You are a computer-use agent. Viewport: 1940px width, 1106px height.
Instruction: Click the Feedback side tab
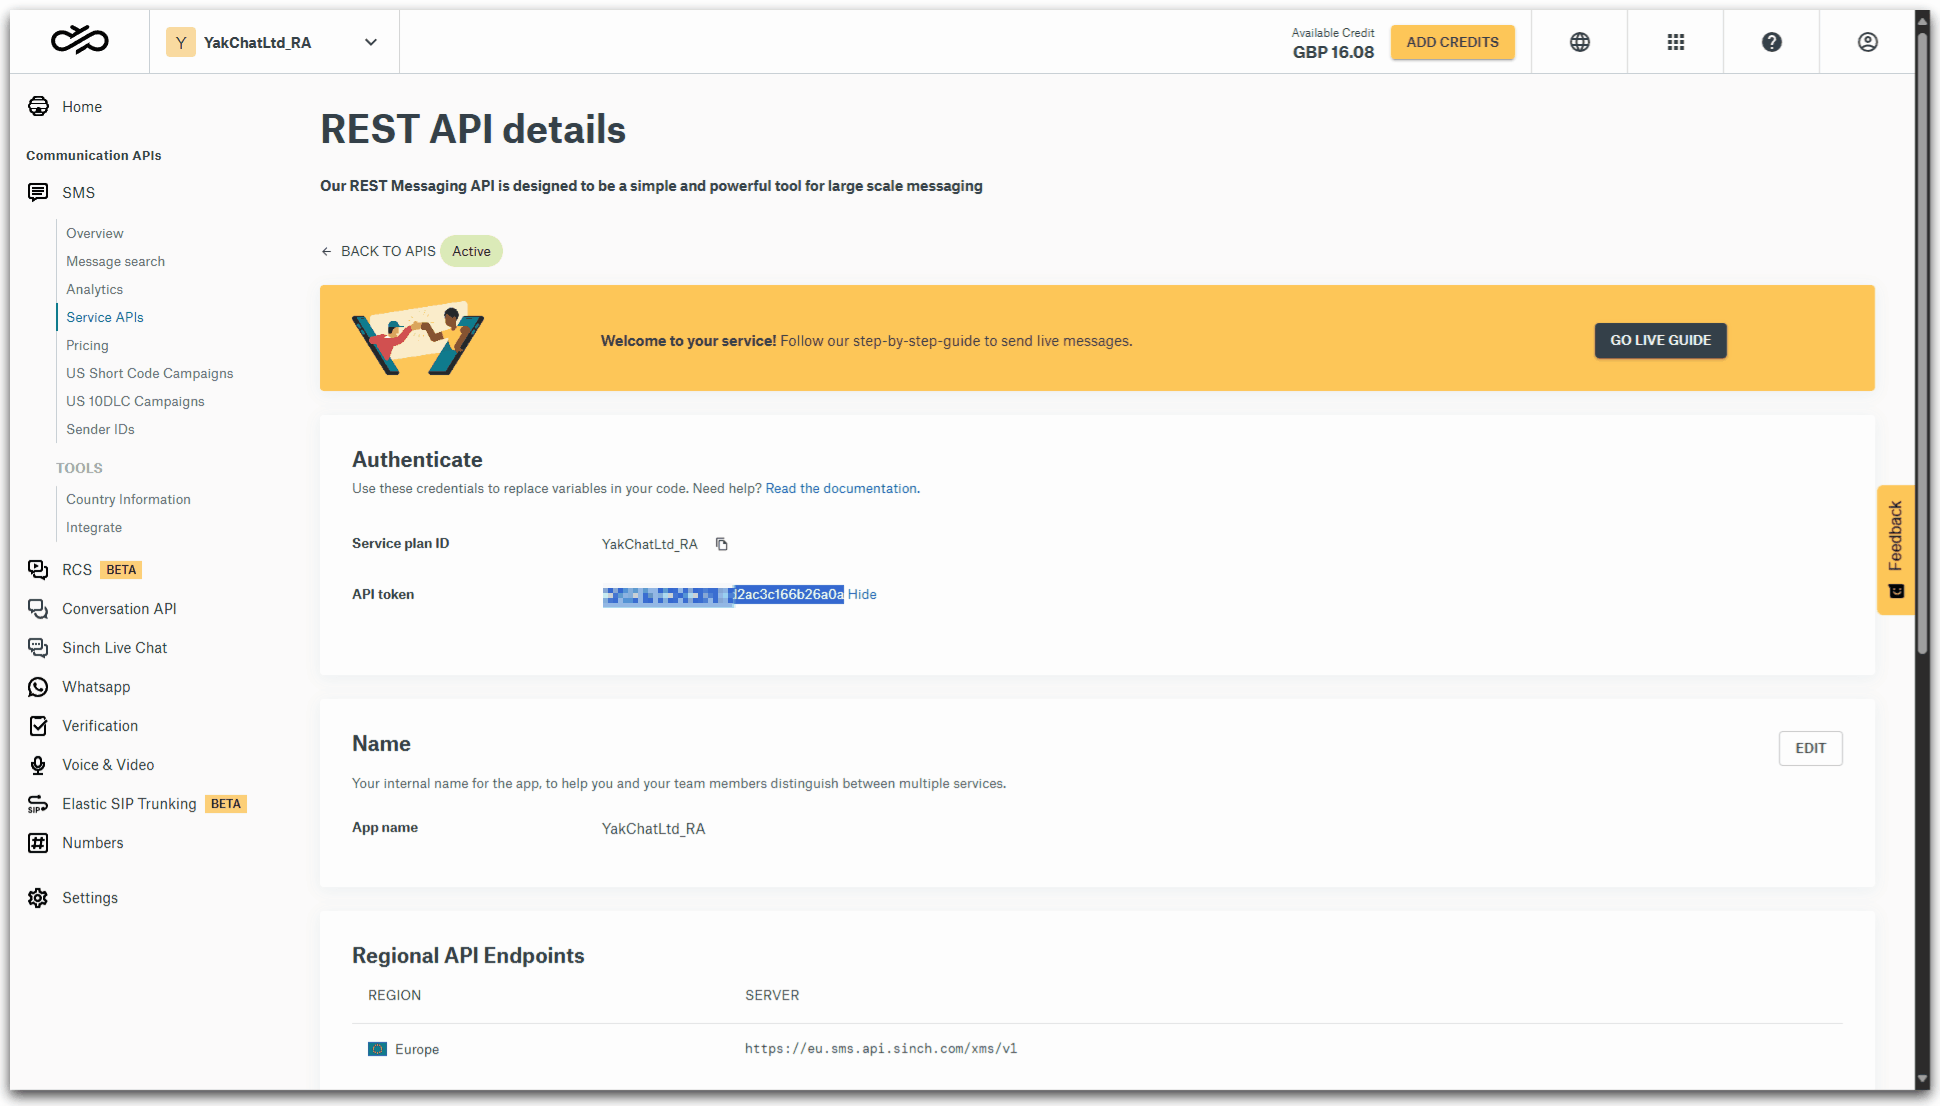pos(1896,549)
